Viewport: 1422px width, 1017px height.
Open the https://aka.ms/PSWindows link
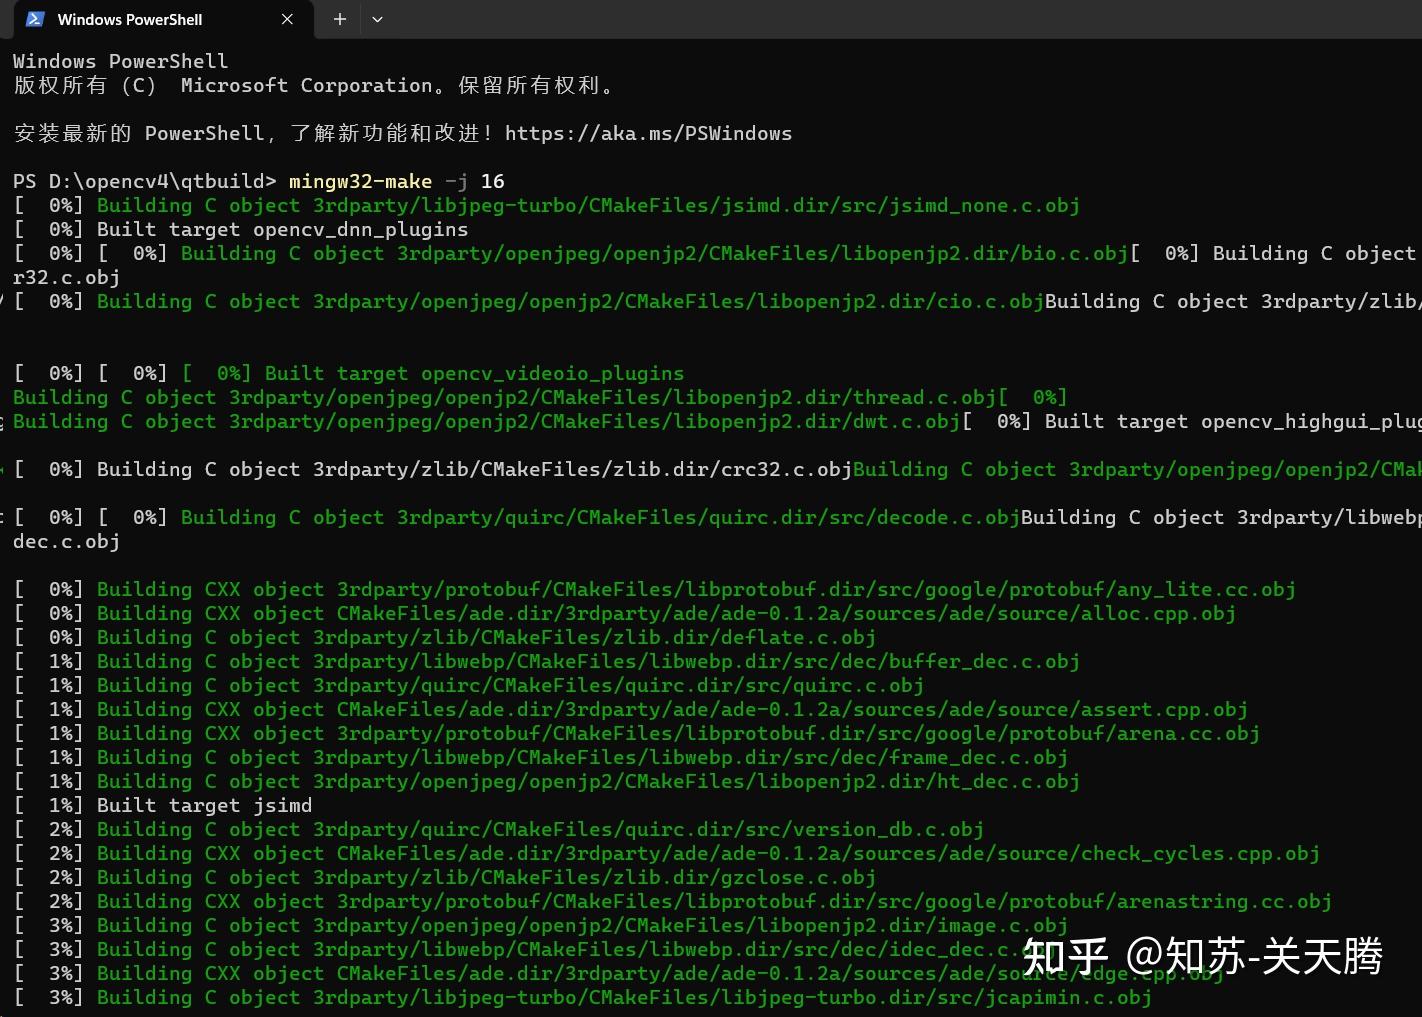point(648,133)
